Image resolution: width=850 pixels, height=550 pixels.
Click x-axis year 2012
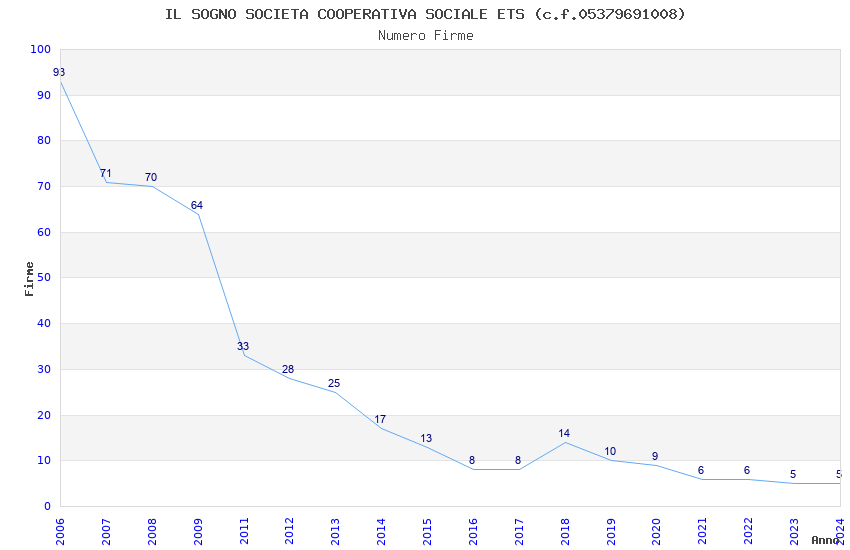pos(289,531)
